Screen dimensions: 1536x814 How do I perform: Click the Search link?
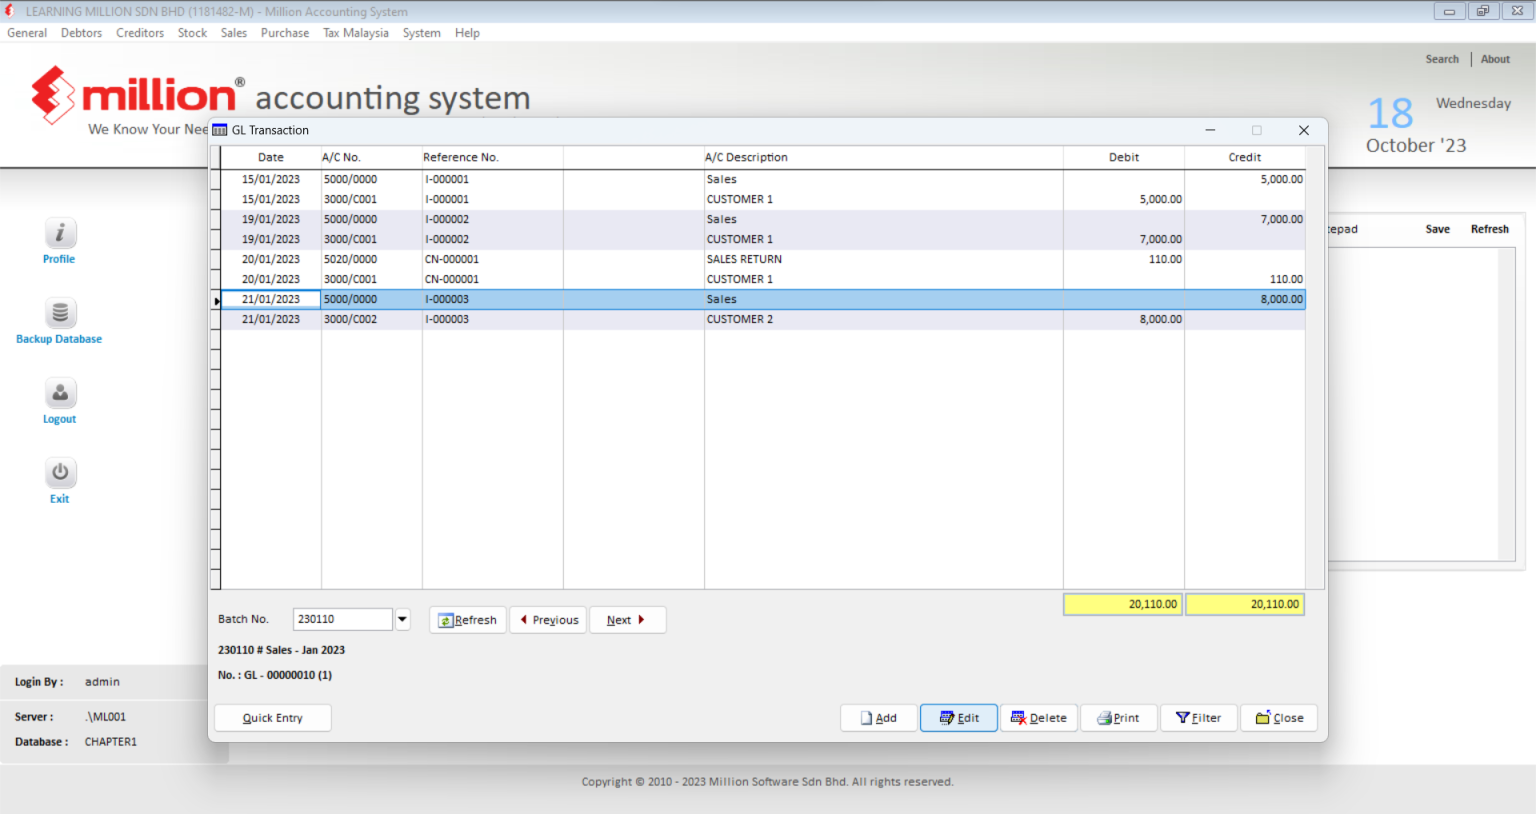click(x=1442, y=58)
